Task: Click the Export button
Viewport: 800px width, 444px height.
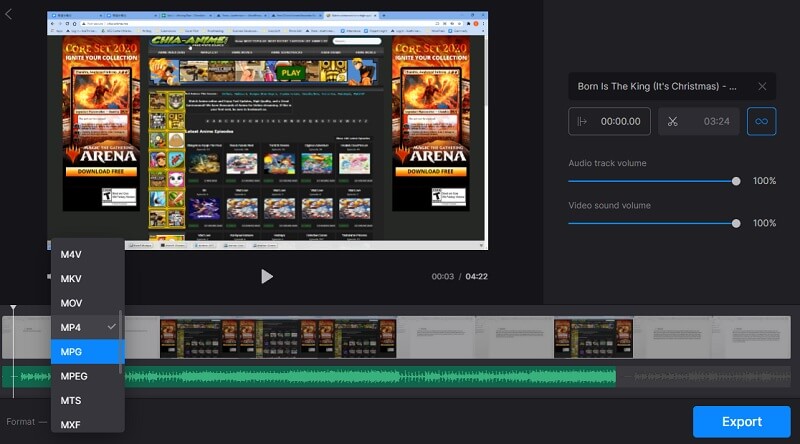Action: [741, 421]
